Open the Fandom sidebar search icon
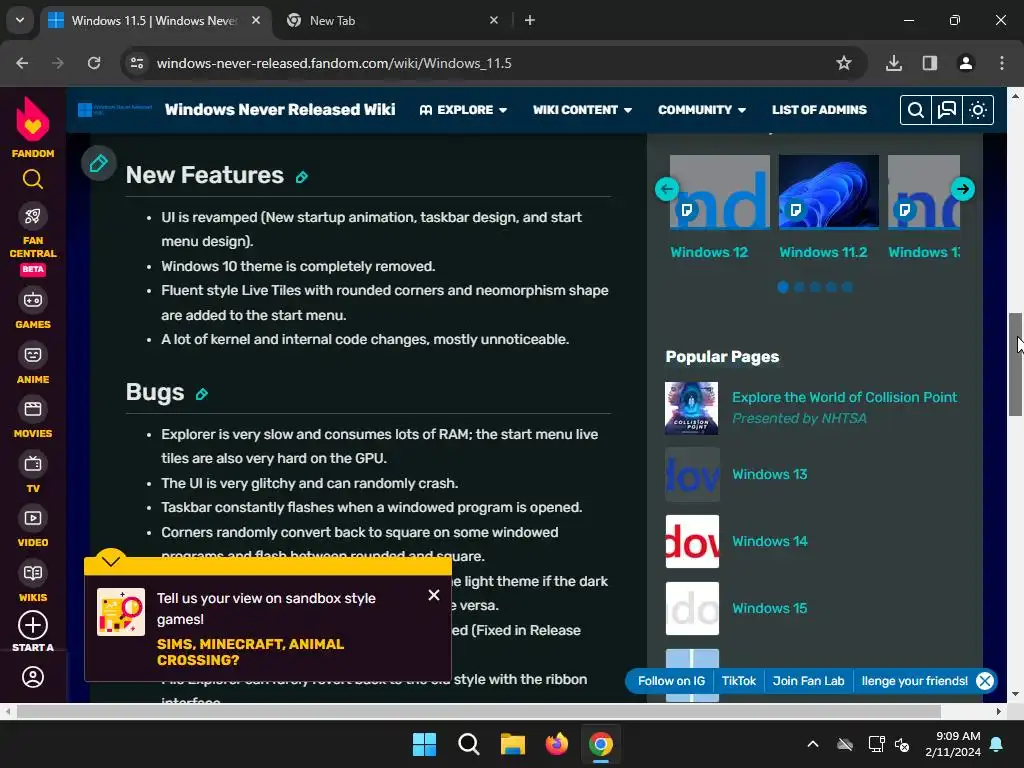Screen dimensions: 1024x768 click(x=33, y=179)
